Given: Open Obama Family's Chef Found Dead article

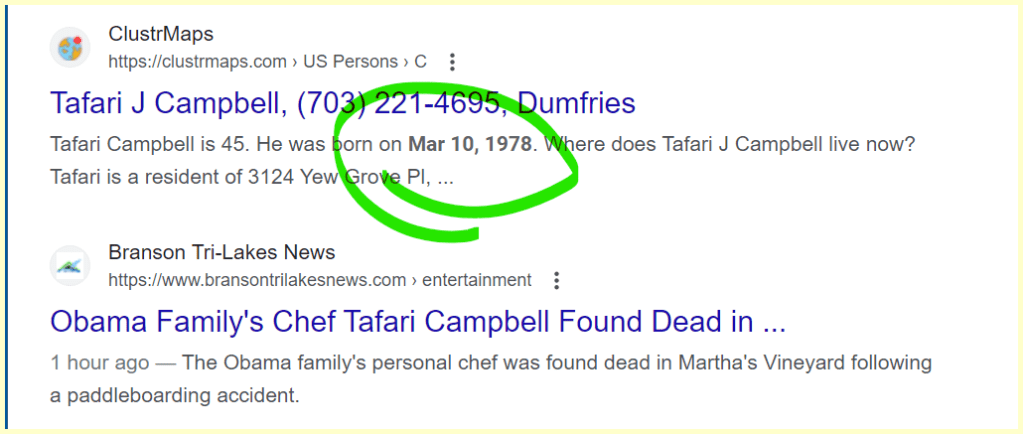Looking at the screenshot, I should pos(417,322).
